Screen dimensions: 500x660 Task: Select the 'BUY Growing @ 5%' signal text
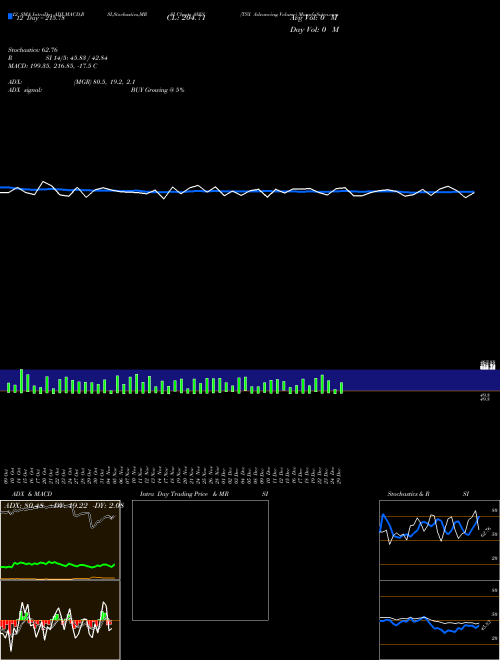click(x=157, y=90)
